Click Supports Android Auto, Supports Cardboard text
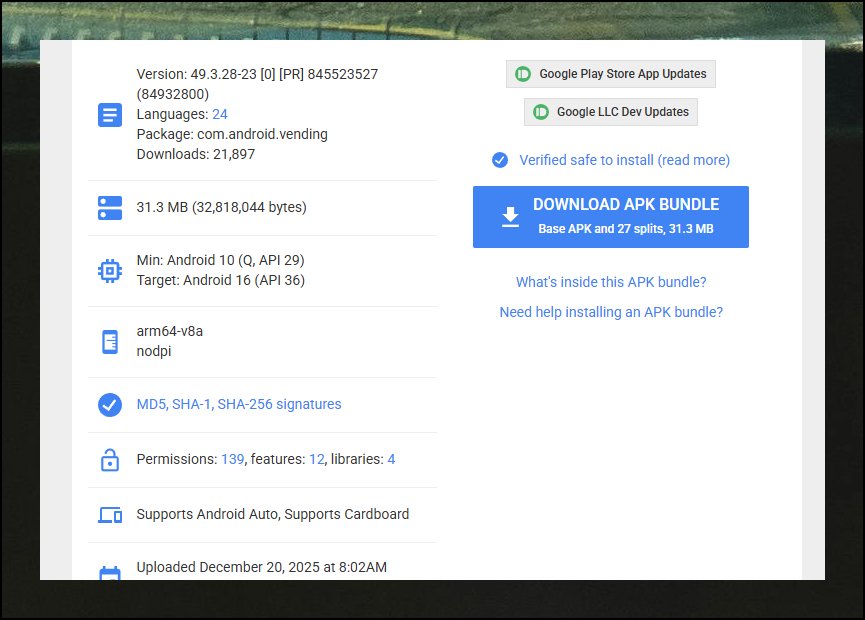 click(x=273, y=514)
